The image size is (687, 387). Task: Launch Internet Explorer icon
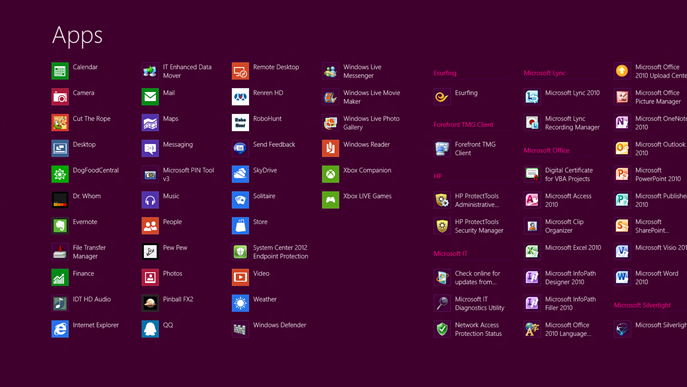60,329
